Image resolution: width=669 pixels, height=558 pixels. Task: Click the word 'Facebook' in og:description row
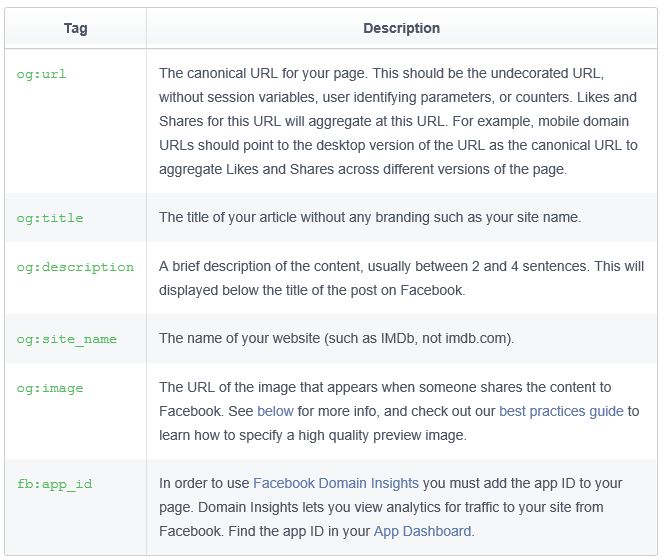[x=431, y=291]
